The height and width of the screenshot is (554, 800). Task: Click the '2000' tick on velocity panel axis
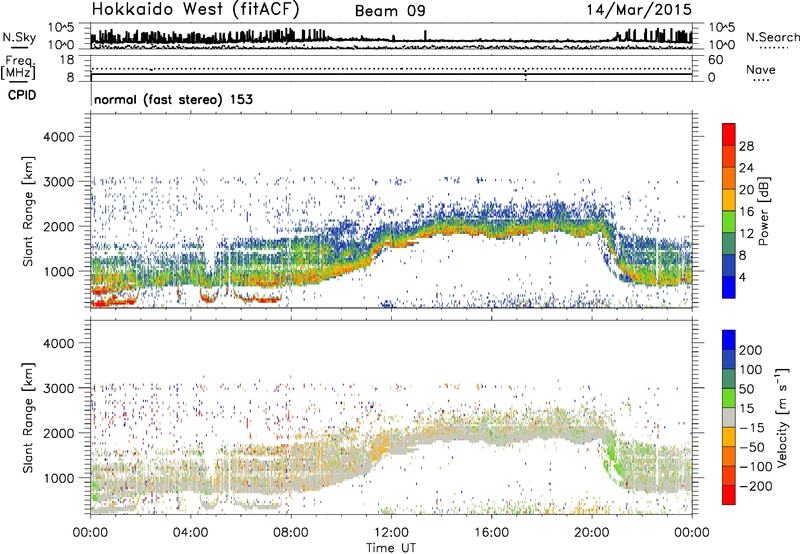pyautogui.click(x=59, y=433)
